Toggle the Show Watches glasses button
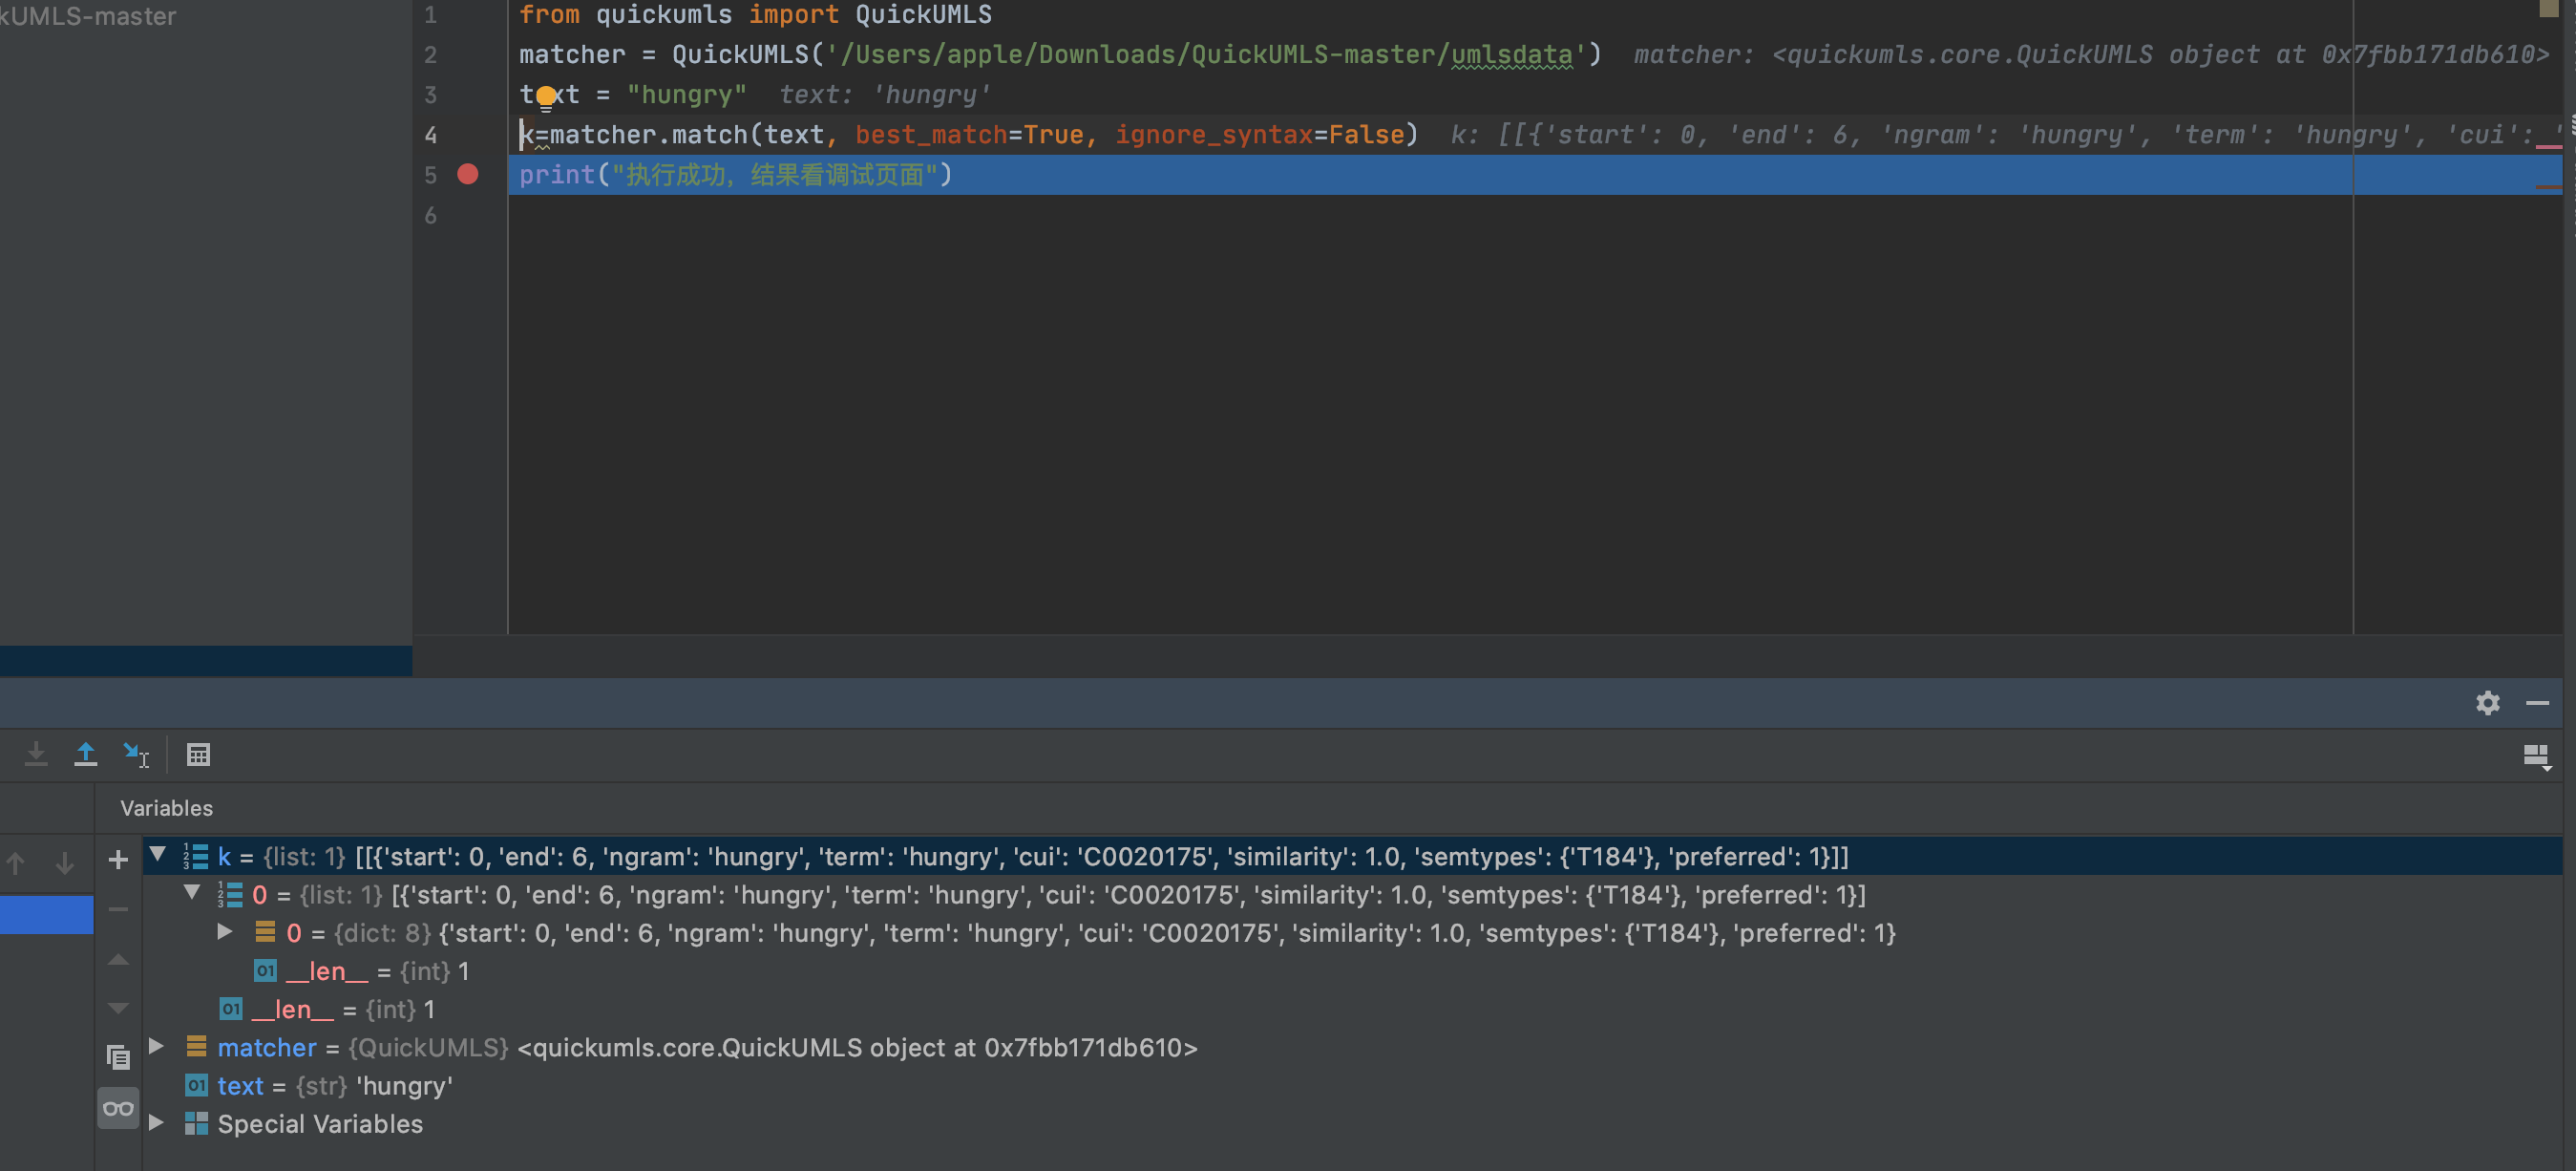This screenshot has height=1171, width=2576. [x=118, y=1108]
